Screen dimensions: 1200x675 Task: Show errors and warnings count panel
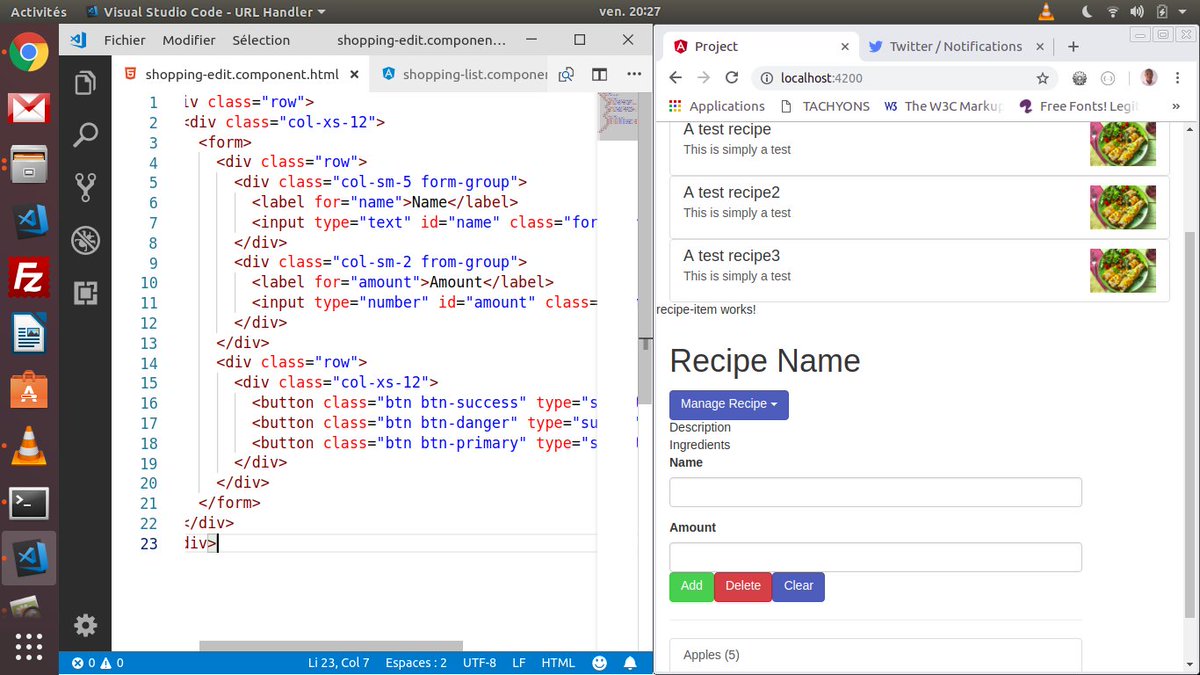98,662
